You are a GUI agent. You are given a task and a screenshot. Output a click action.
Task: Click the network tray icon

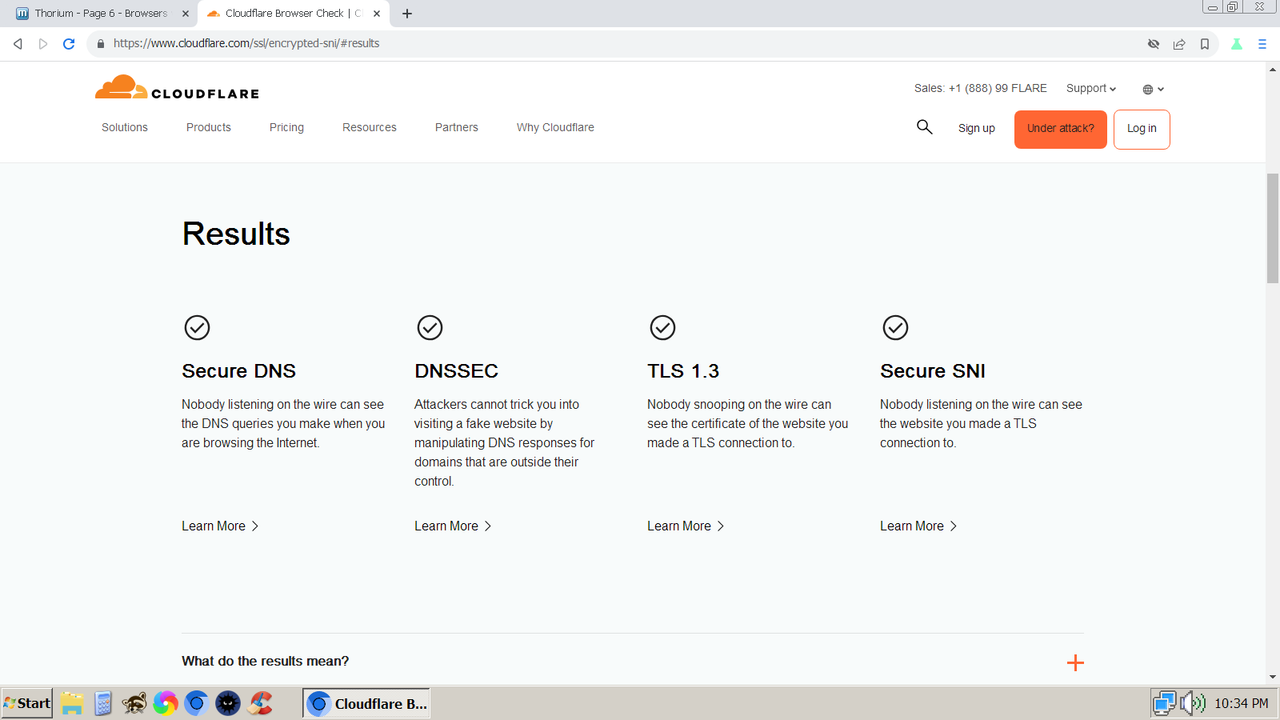1164,703
